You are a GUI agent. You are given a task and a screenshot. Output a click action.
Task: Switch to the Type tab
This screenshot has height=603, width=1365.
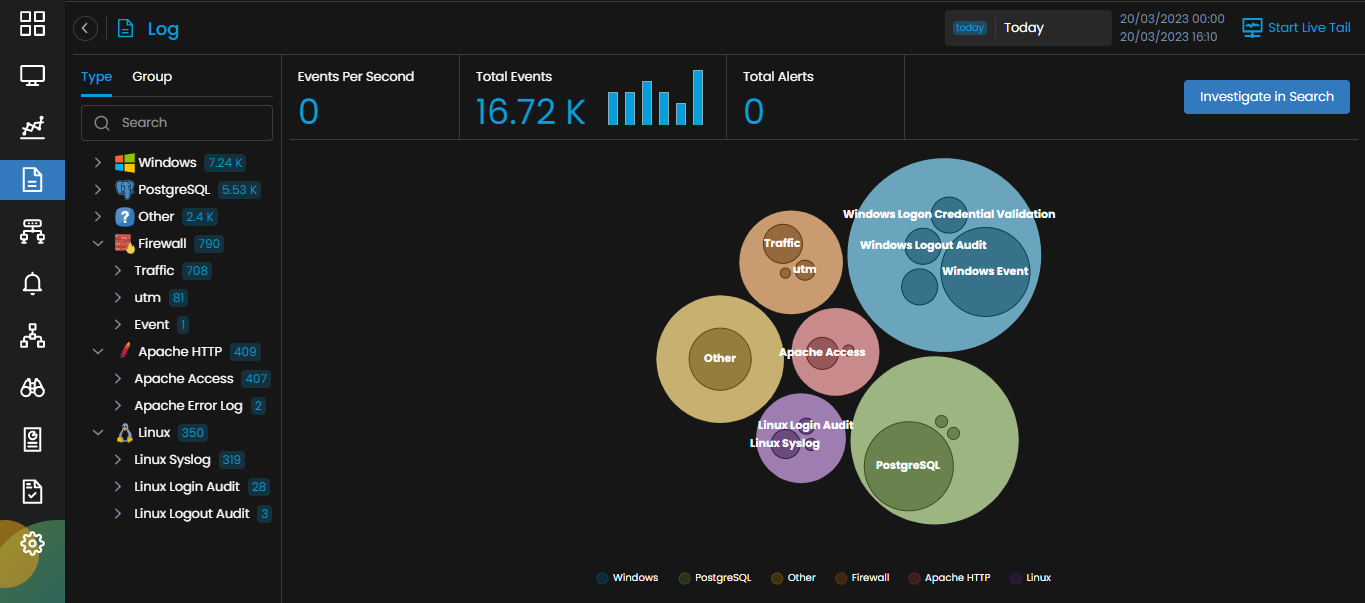coord(97,77)
